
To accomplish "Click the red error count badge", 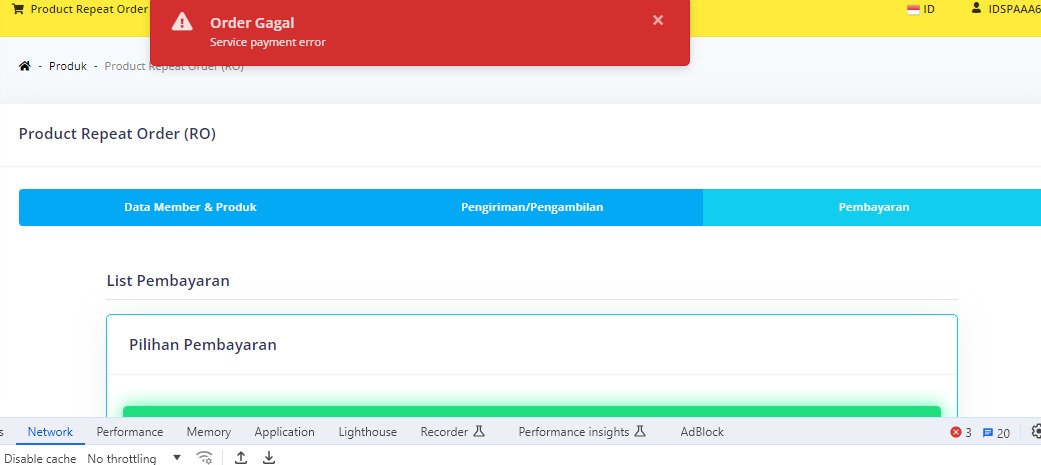I will [960, 433].
